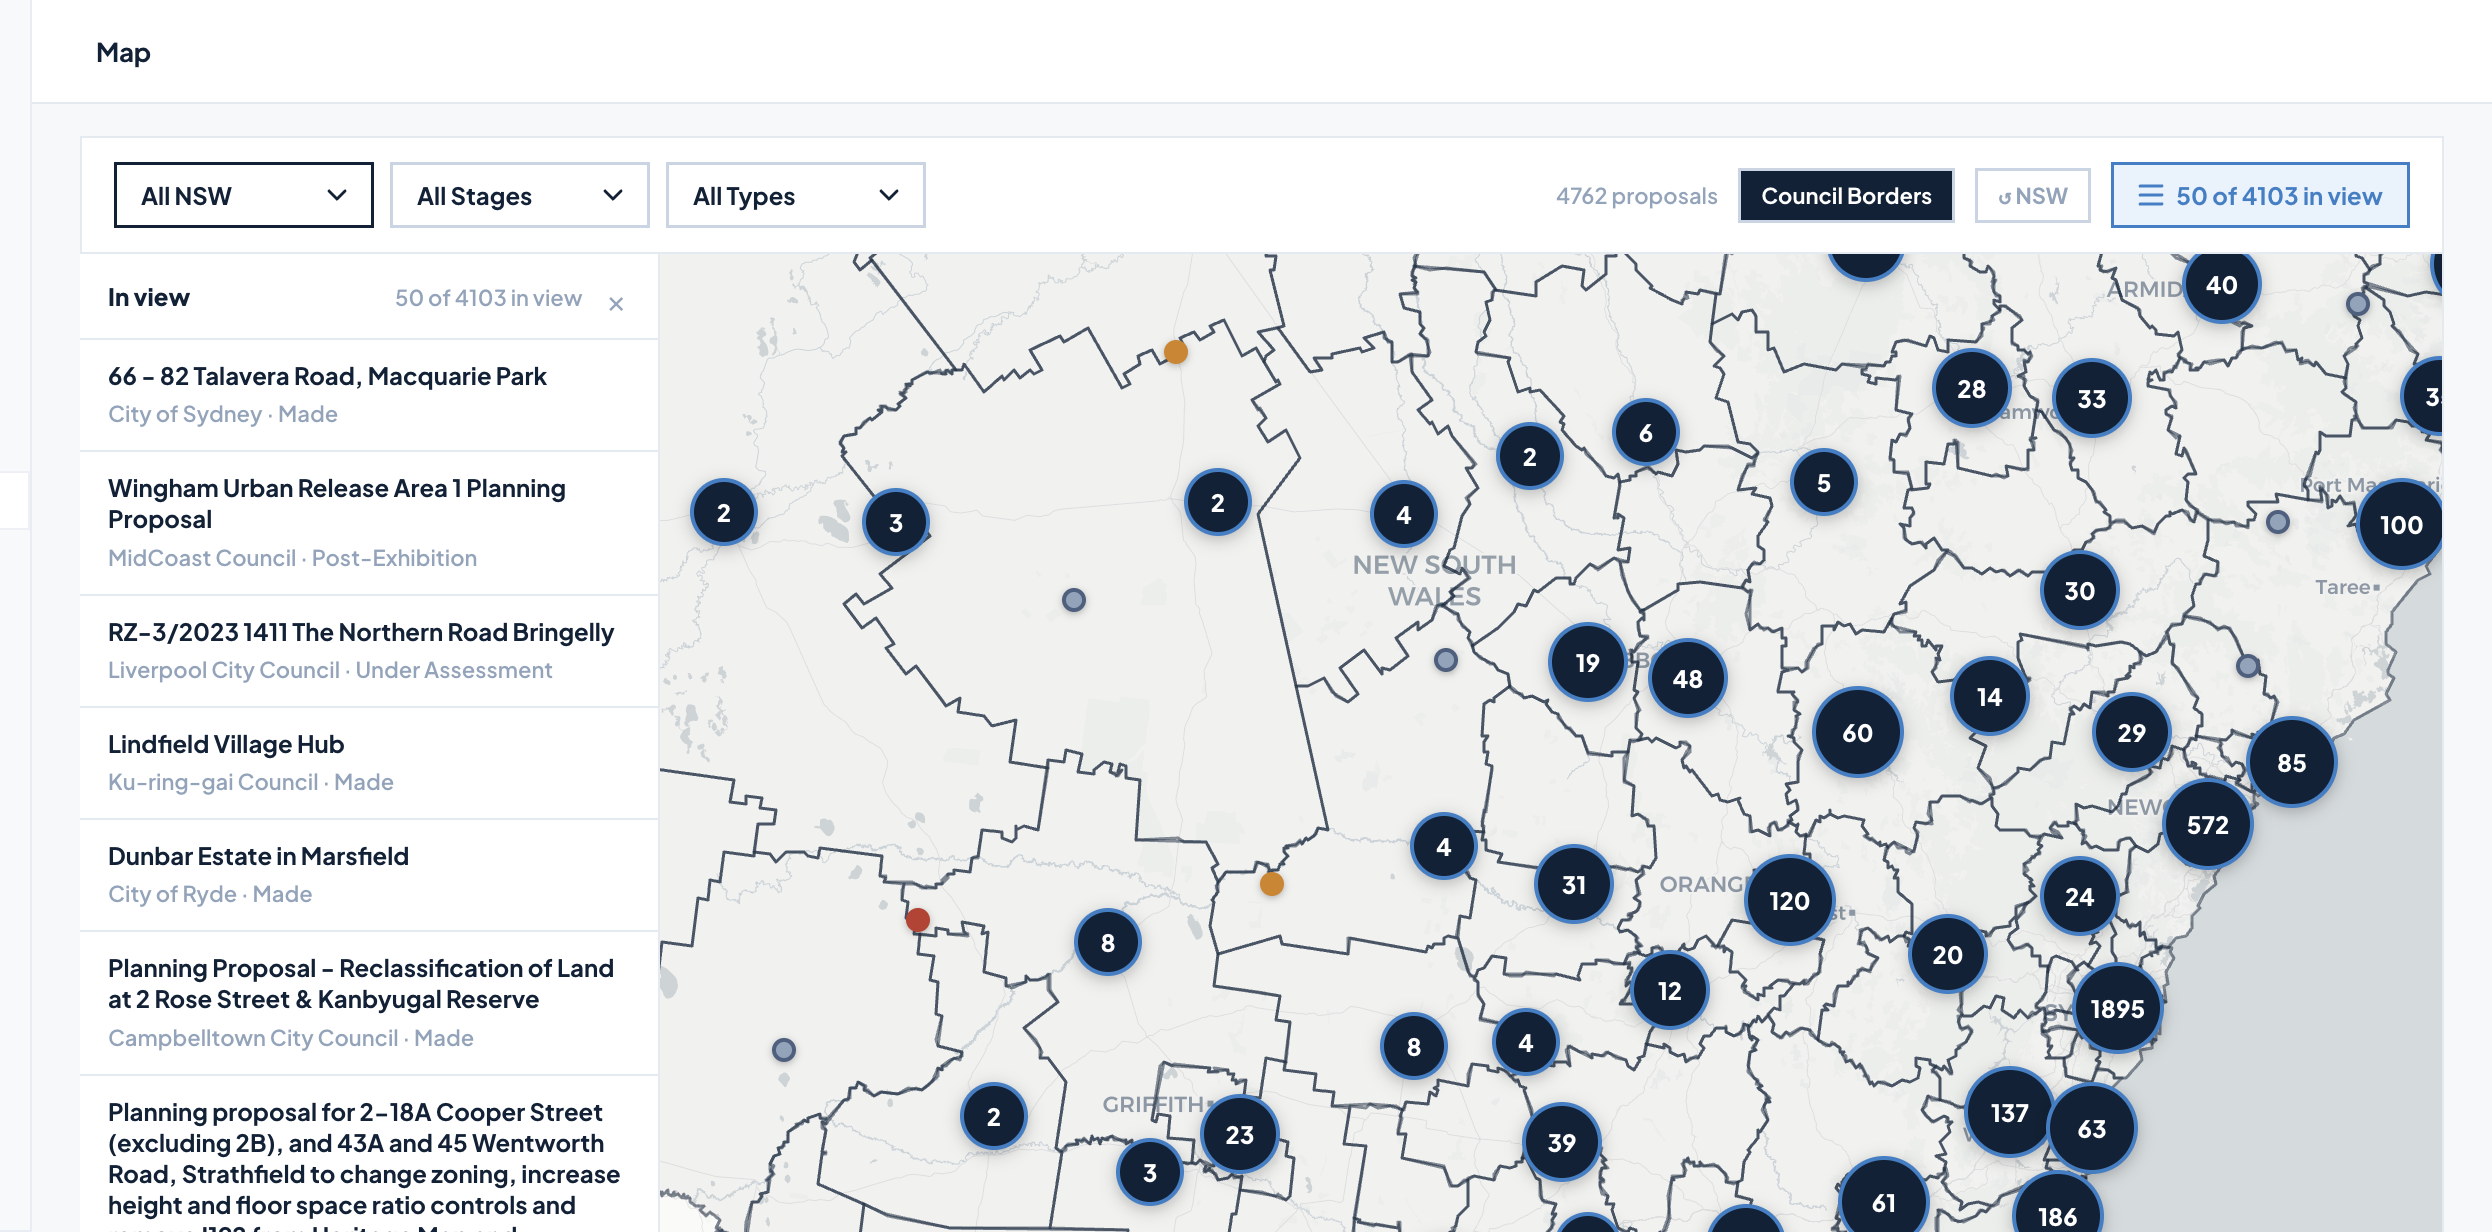Select the 12 cluster marker
Viewport: 2492px width, 1232px height.
pyautogui.click(x=1669, y=990)
